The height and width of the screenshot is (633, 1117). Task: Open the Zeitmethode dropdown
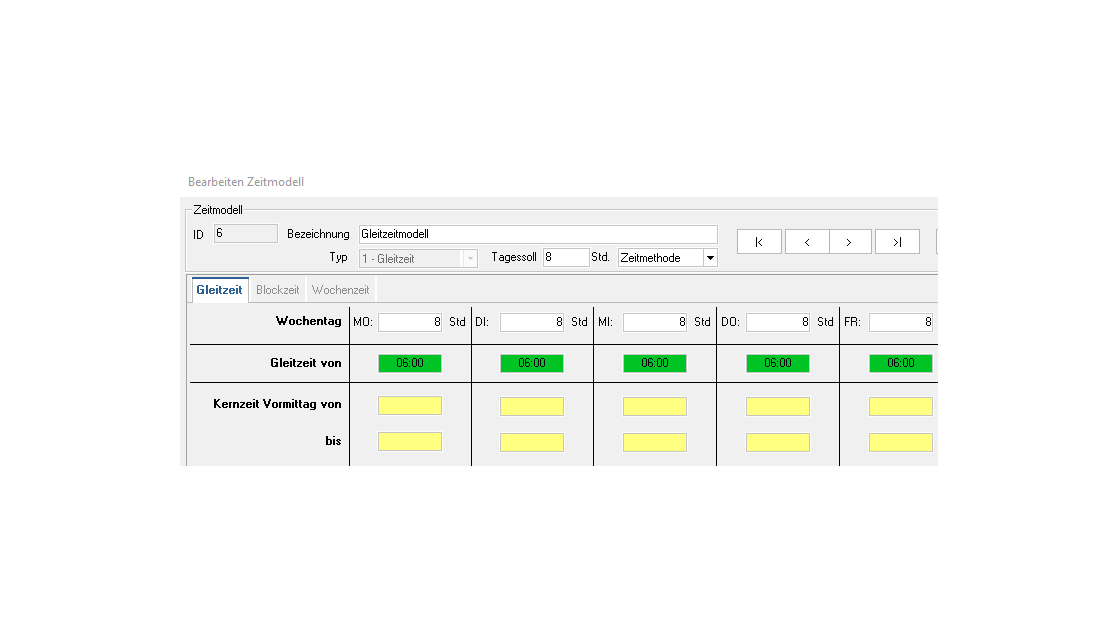(710, 258)
